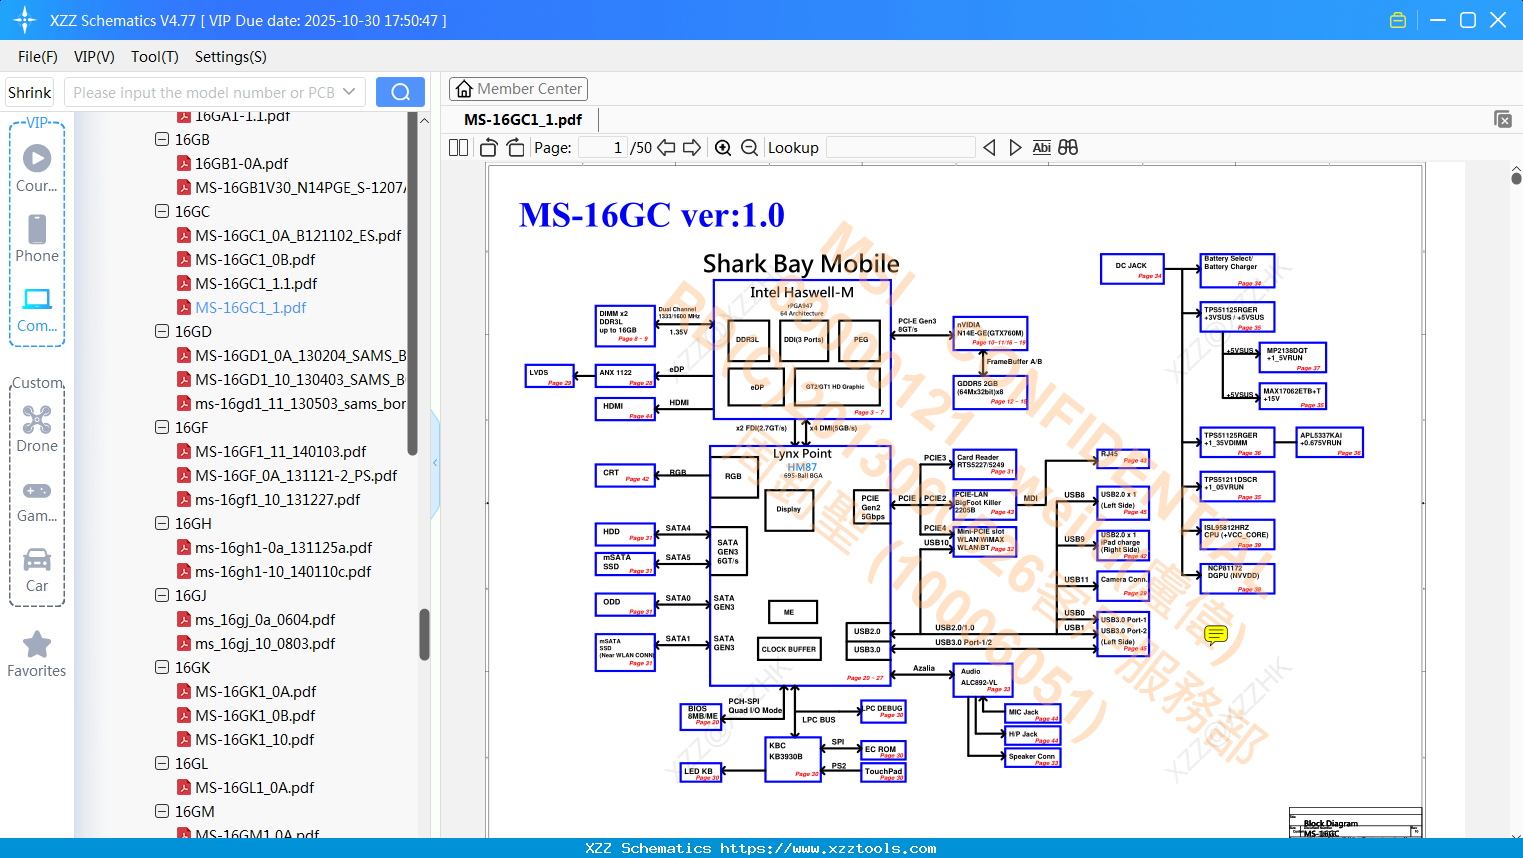Open the model number dropdown arrow

349,92
